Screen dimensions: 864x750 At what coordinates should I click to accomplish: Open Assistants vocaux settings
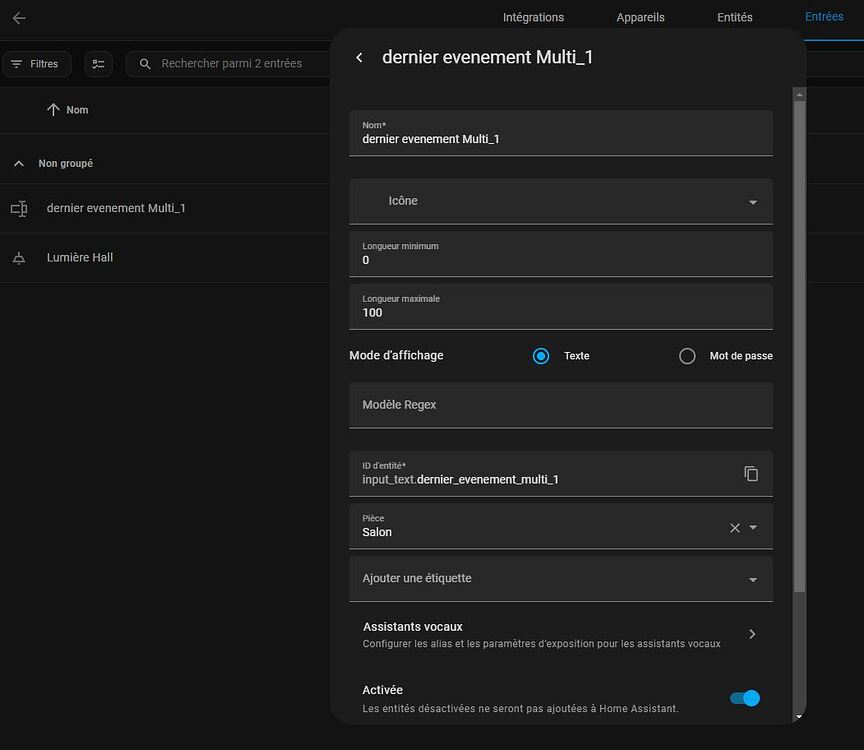[x=560, y=634]
